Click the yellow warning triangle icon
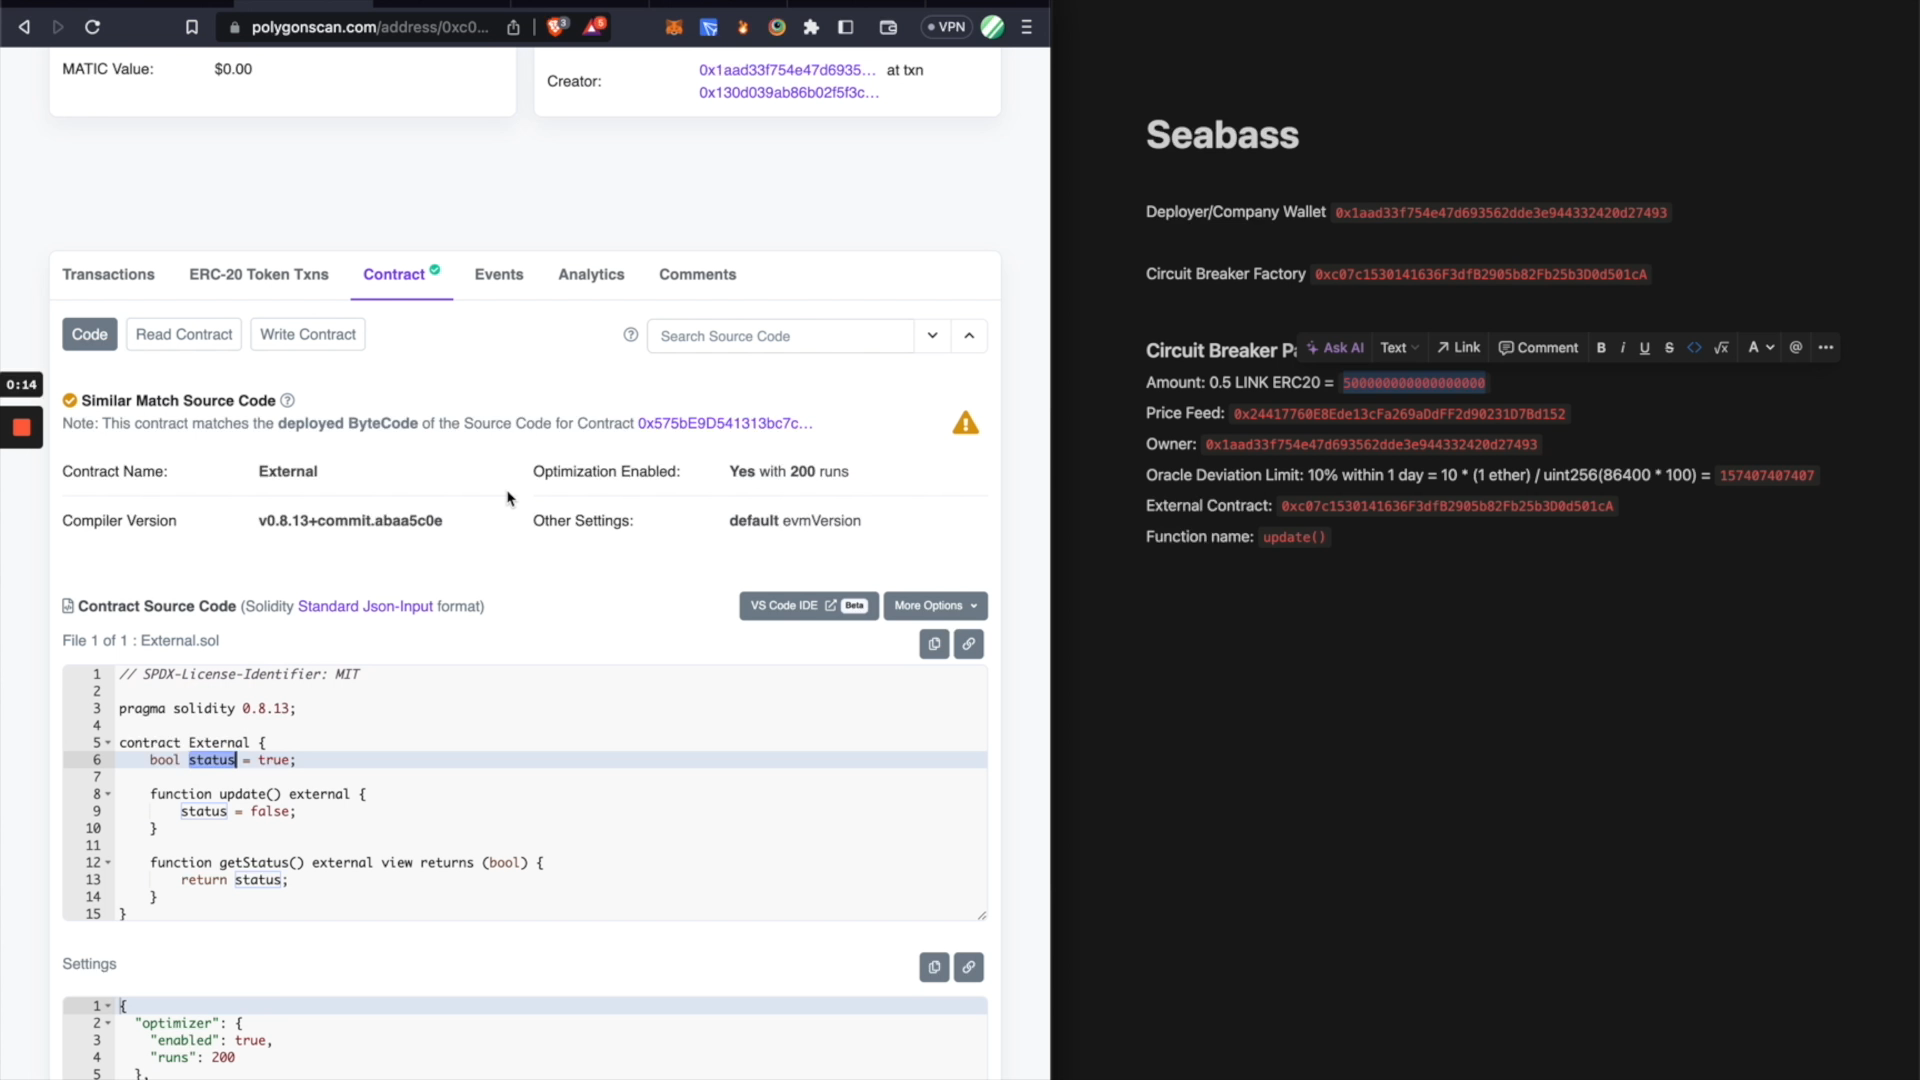1920x1080 pixels. point(965,423)
